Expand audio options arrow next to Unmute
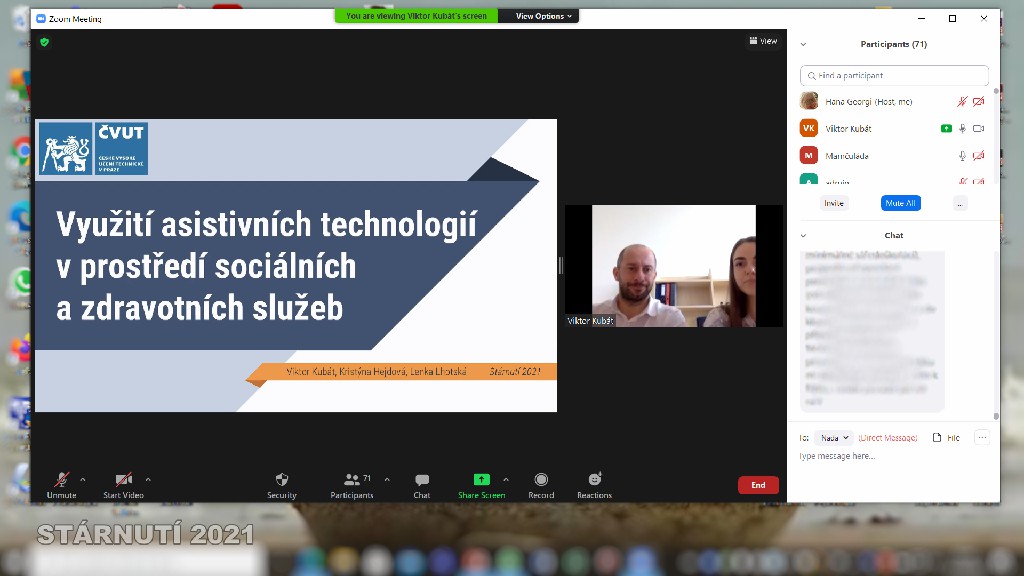 [83, 479]
